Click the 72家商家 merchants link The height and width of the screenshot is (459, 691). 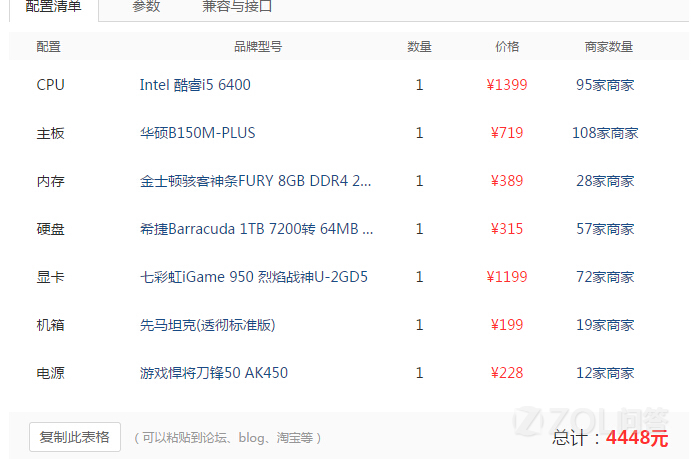point(605,277)
